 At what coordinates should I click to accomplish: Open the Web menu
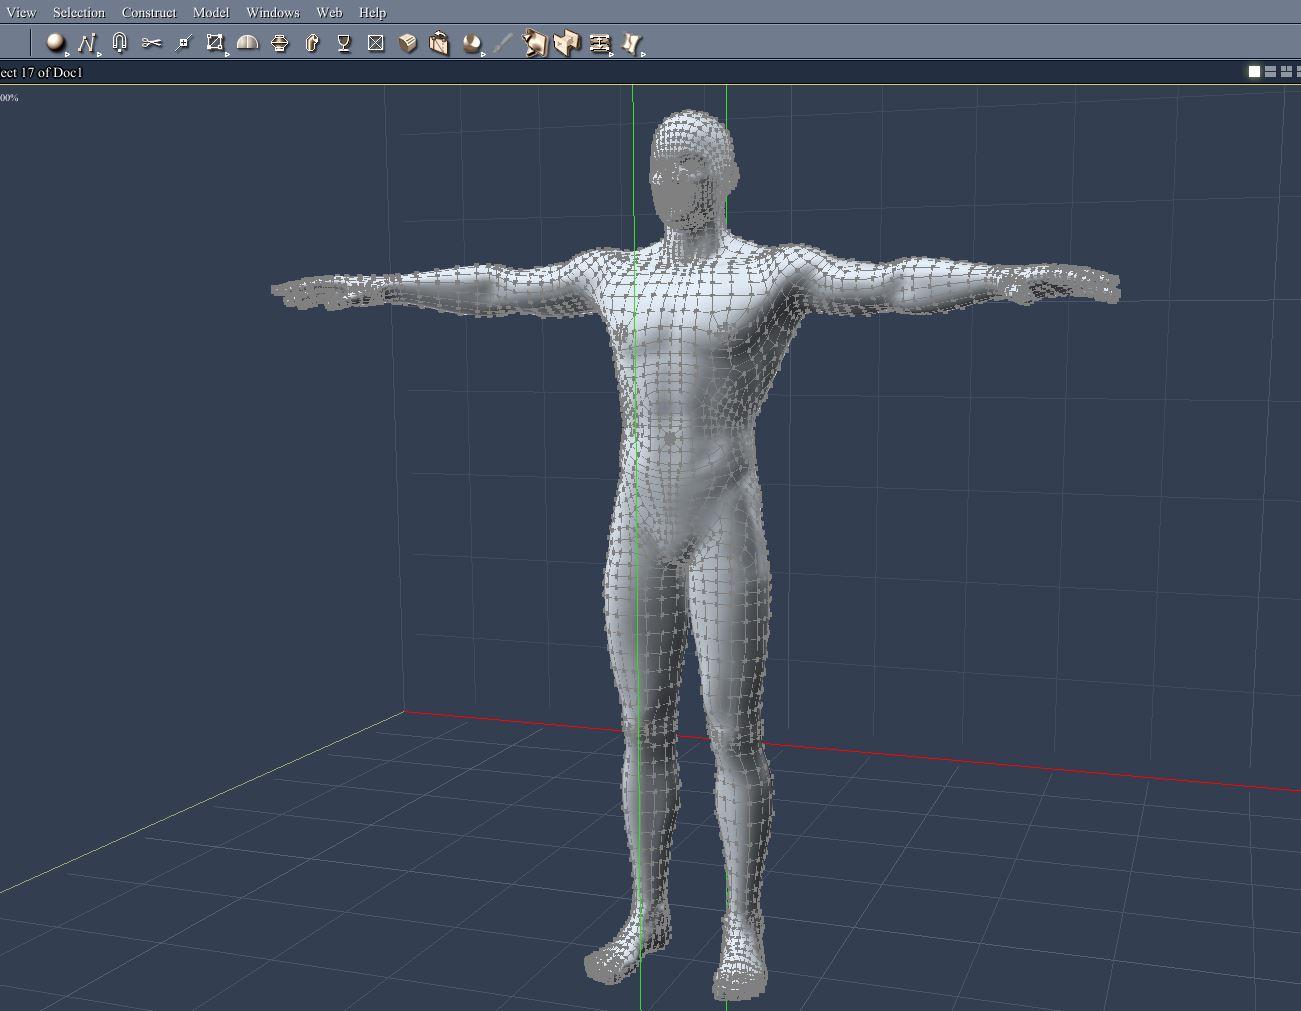click(x=329, y=12)
